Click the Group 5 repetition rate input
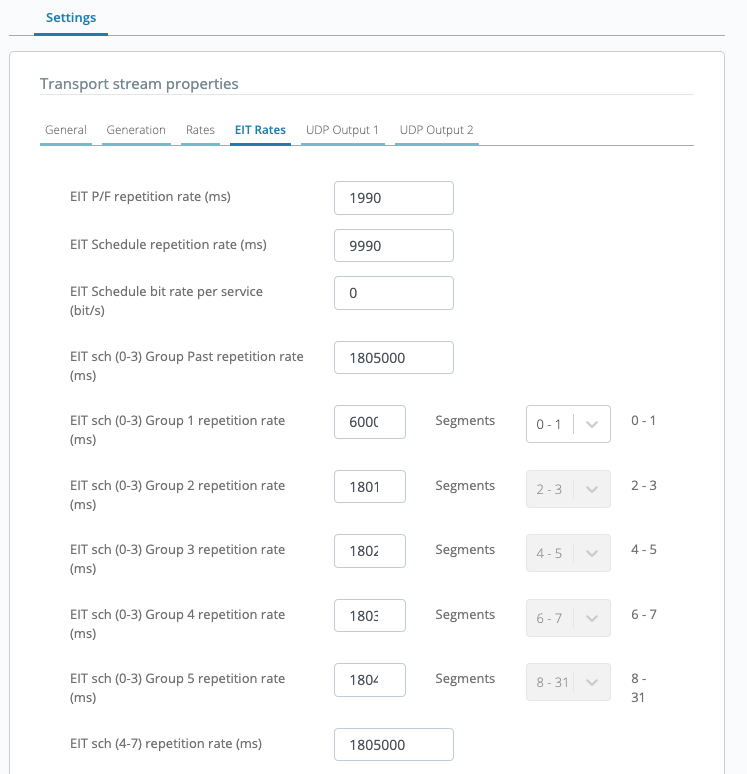 click(370, 680)
